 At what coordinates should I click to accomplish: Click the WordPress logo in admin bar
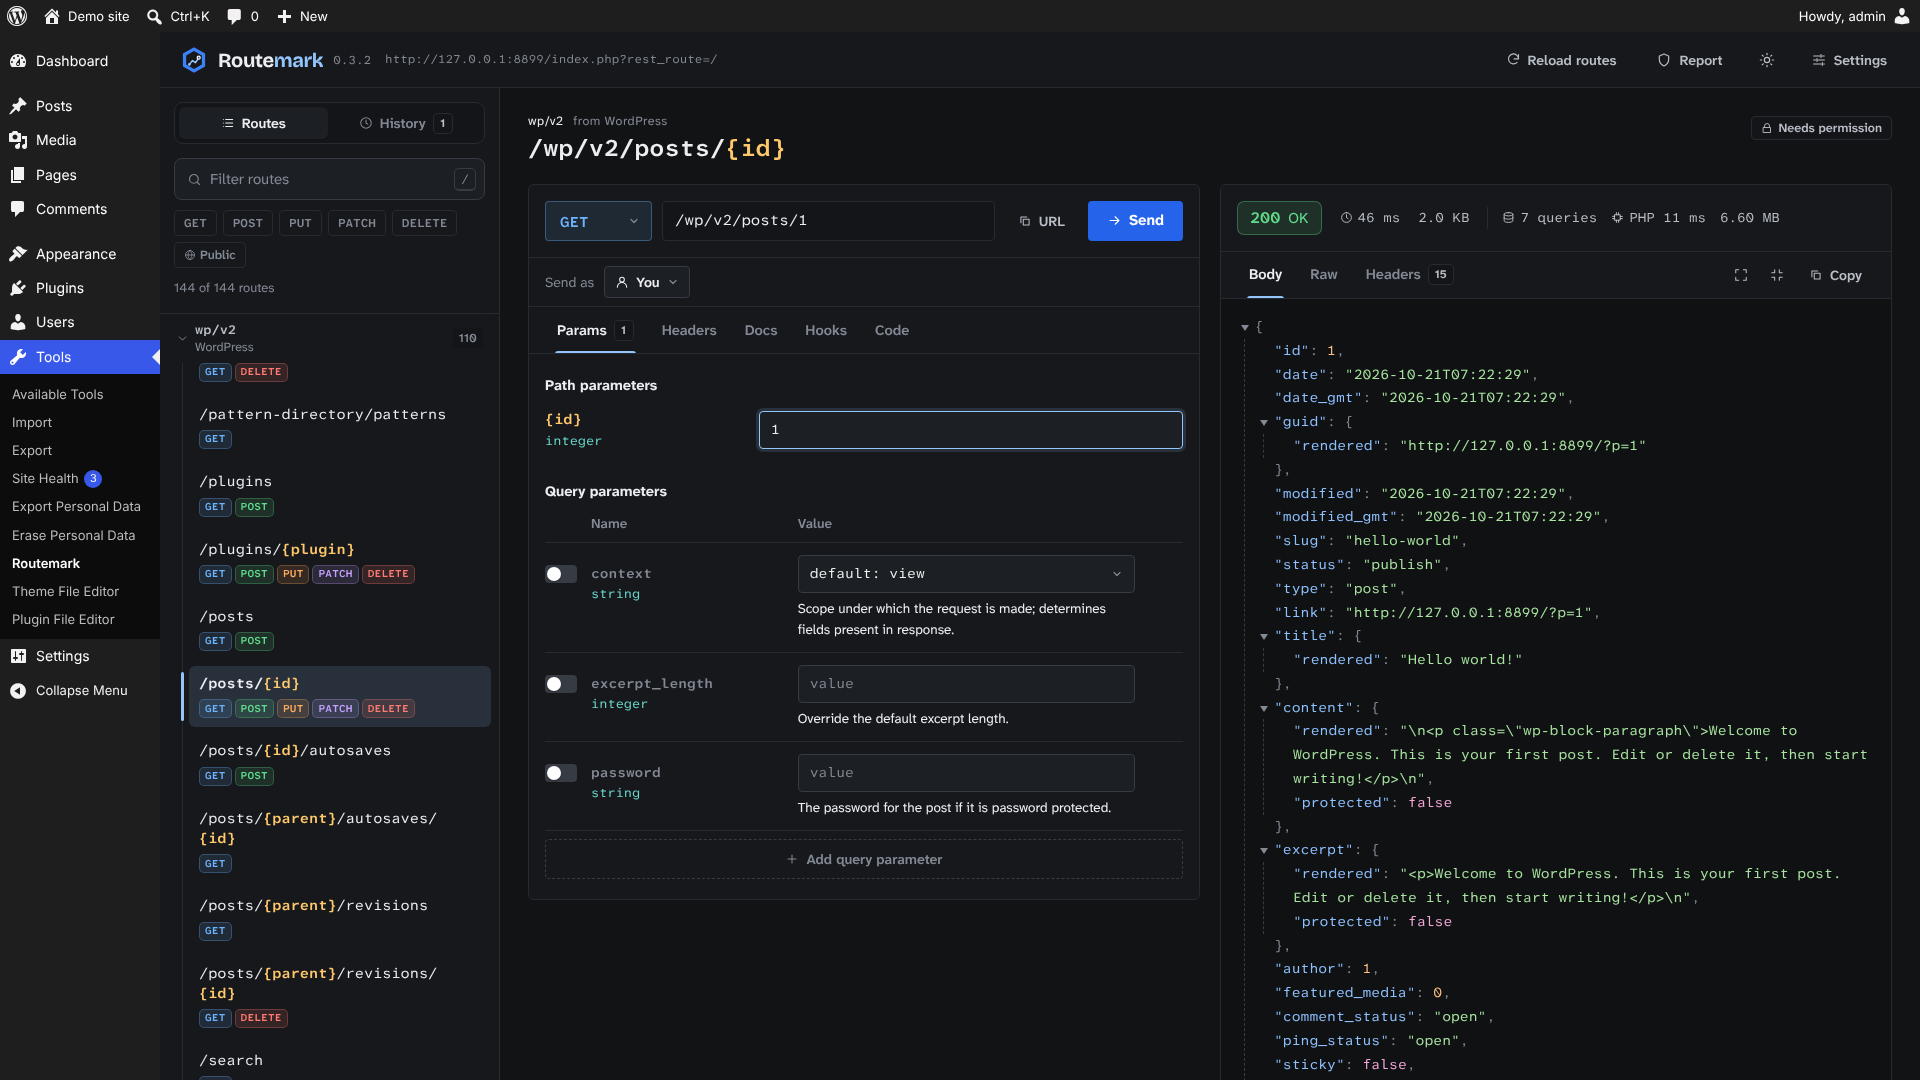pyautogui.click(x=17, y=16)
